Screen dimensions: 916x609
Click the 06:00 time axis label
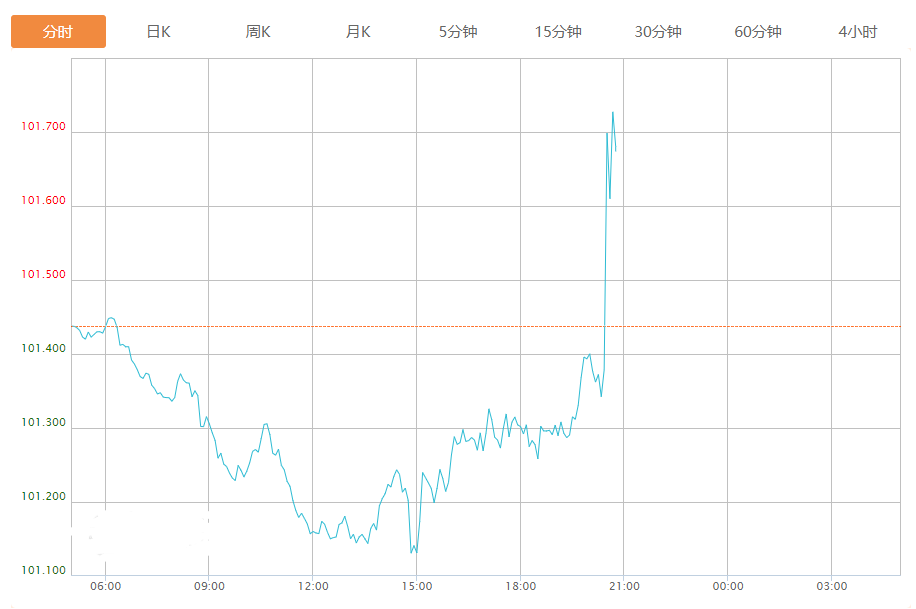tap(105, 586)
